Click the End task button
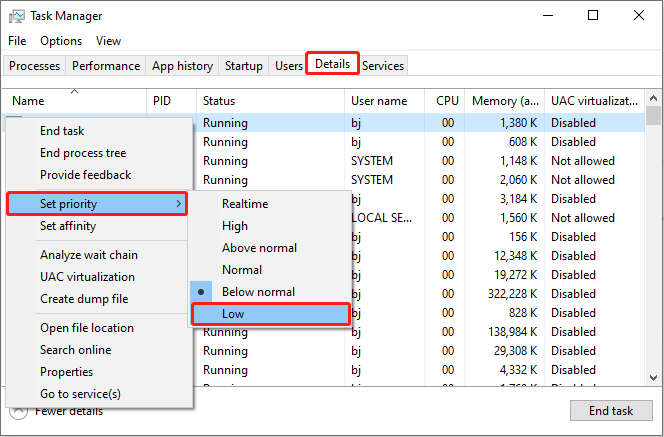Screen dimensions: 664x437 [x=611, y=411]
